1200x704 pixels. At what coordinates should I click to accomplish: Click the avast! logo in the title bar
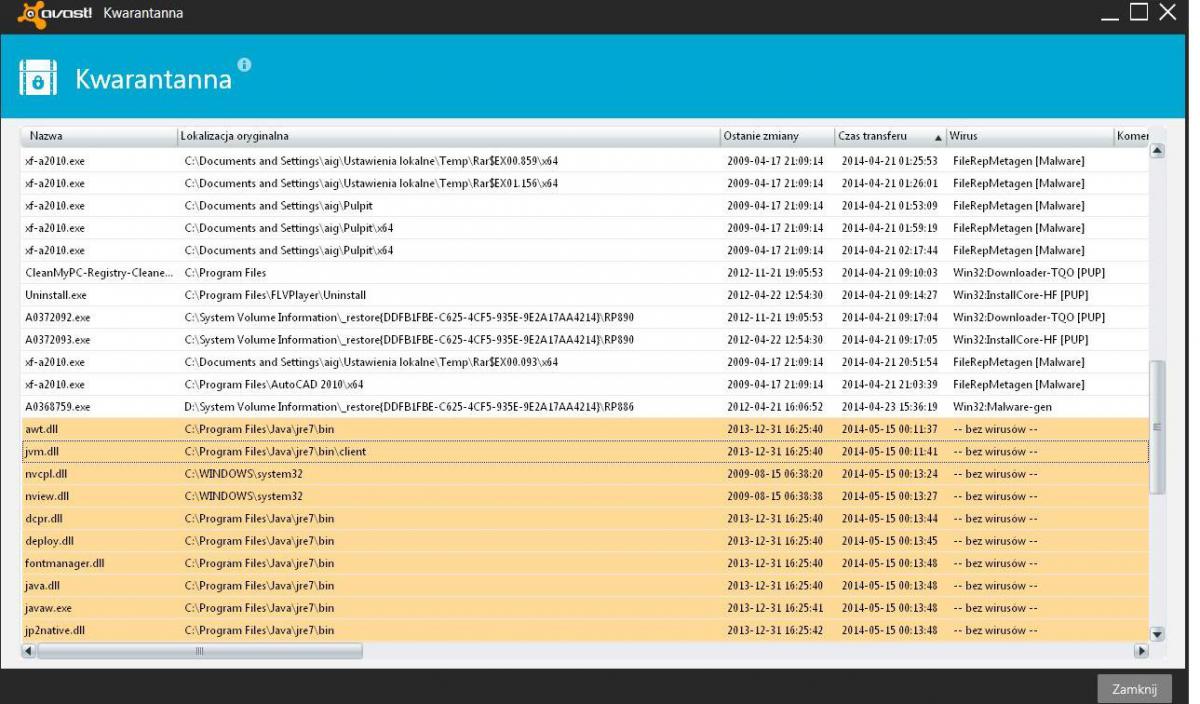pyautogui.click(x=55, y=13)
